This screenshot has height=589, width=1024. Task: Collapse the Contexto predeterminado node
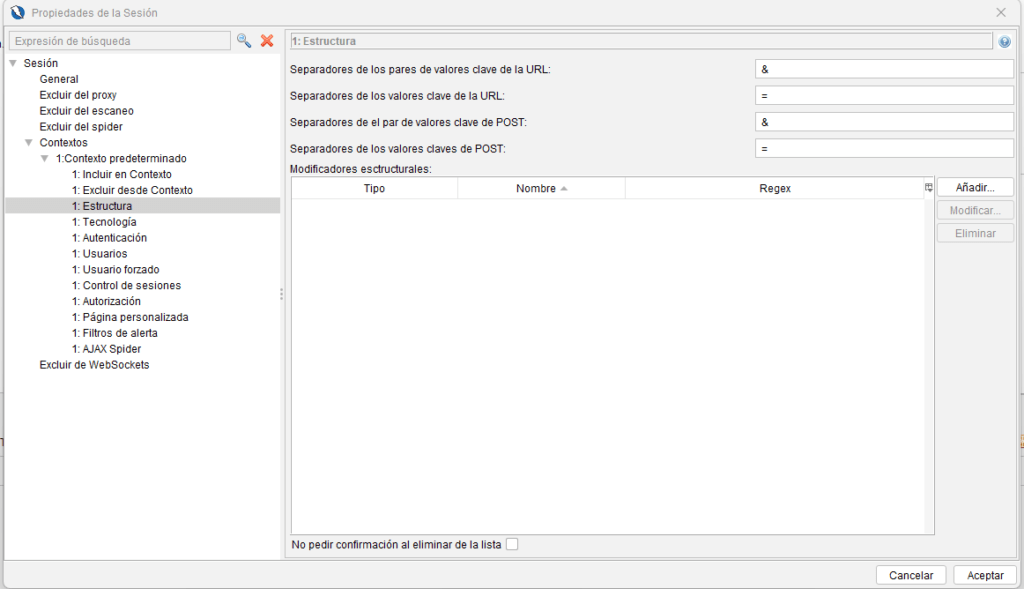[x=45, y=159]
